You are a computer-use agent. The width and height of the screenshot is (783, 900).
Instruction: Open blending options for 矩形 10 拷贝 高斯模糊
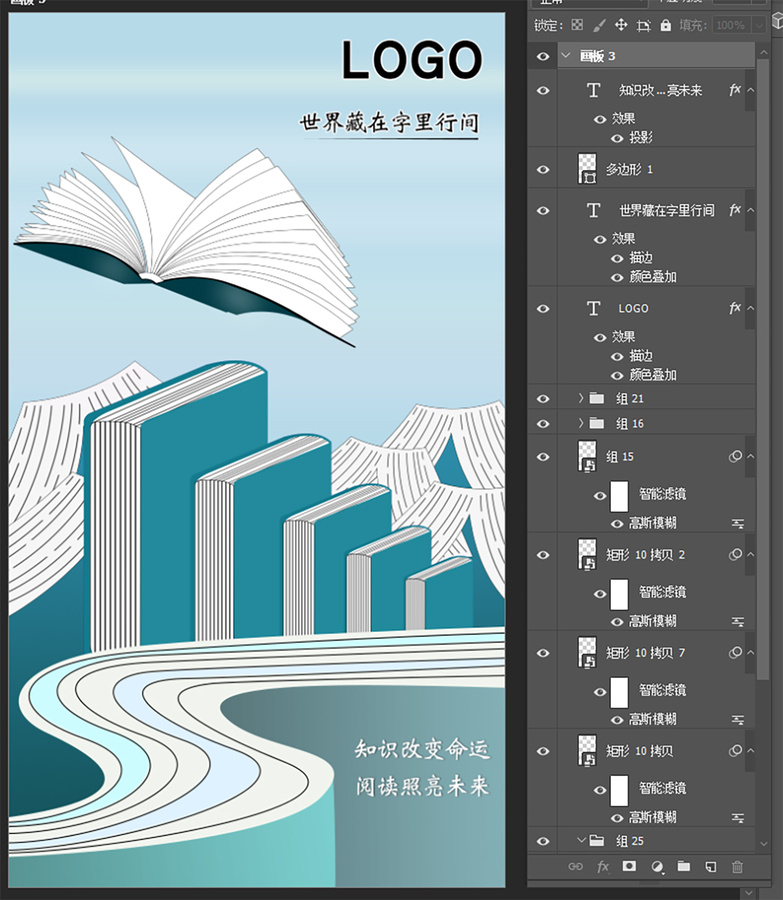click(x=738, y=818)
